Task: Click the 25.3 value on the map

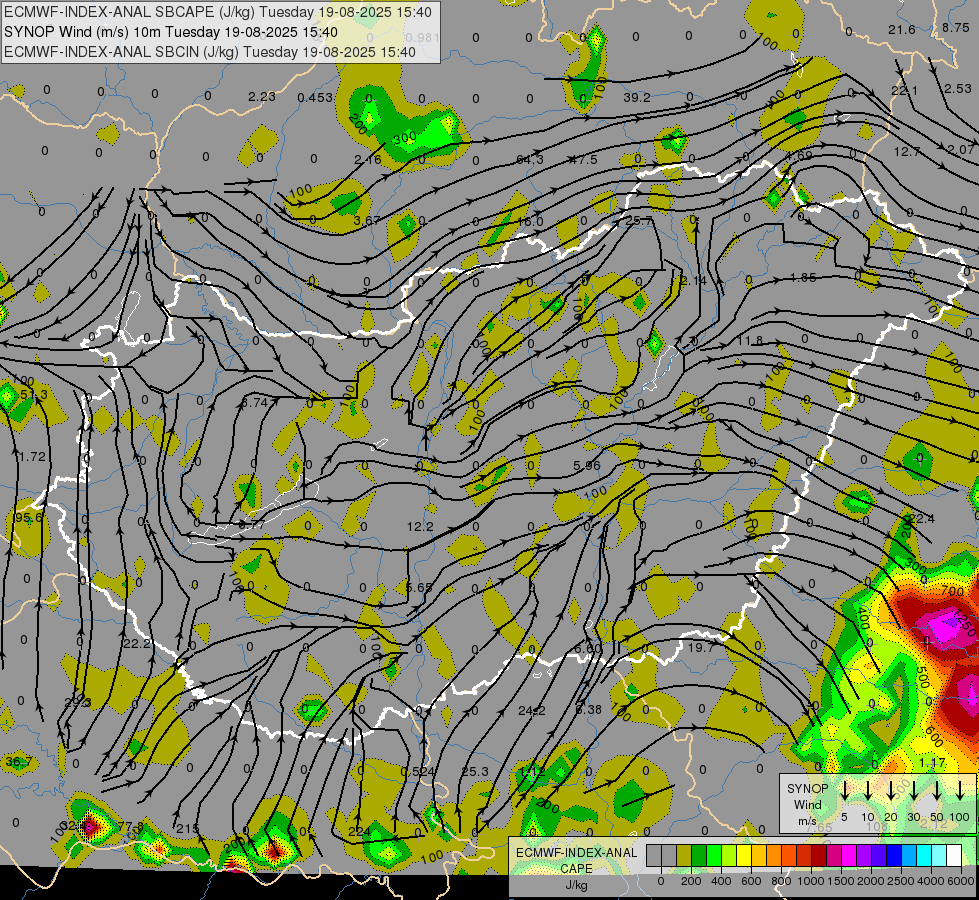Action: (x=475, y=772)
